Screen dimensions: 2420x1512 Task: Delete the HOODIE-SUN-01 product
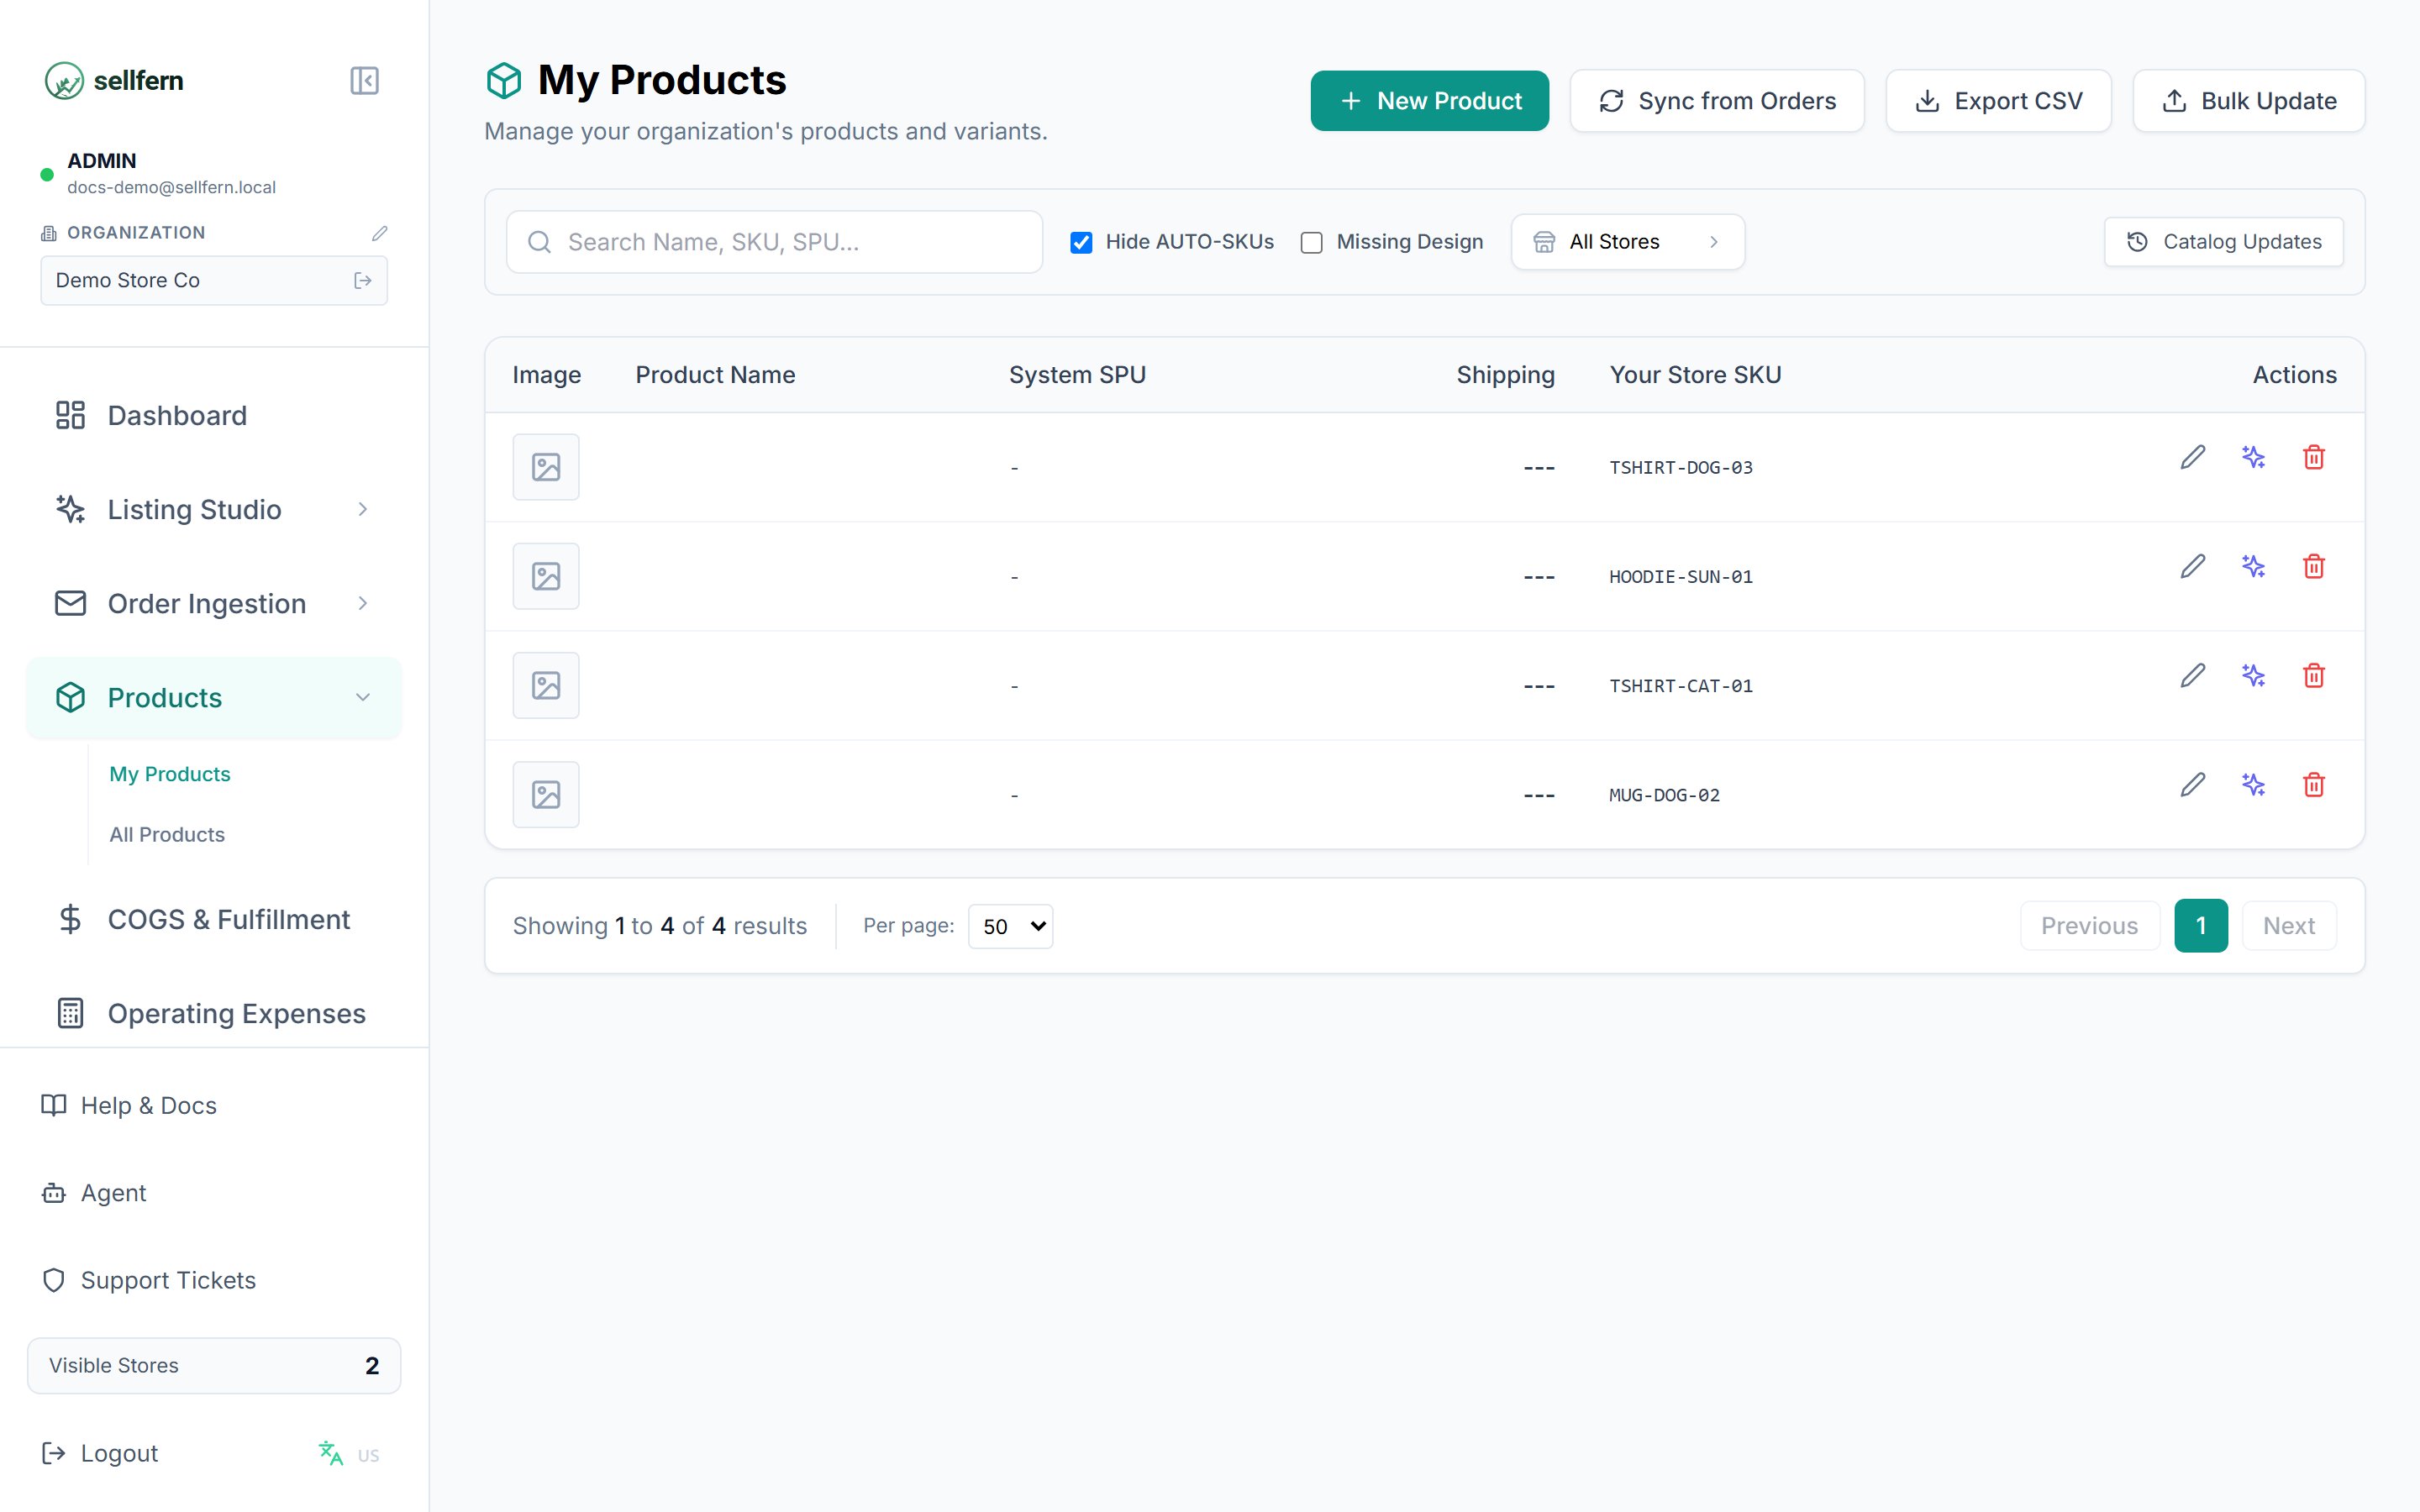2313,566
